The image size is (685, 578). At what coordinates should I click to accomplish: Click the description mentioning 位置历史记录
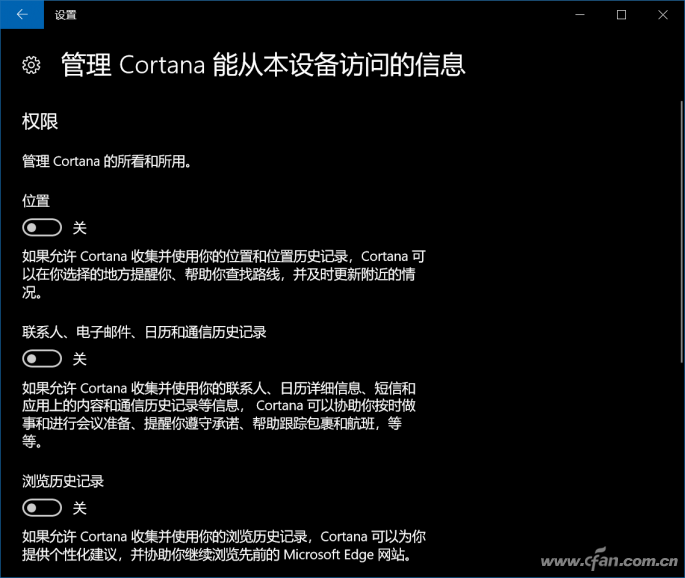tap(224, 274)
